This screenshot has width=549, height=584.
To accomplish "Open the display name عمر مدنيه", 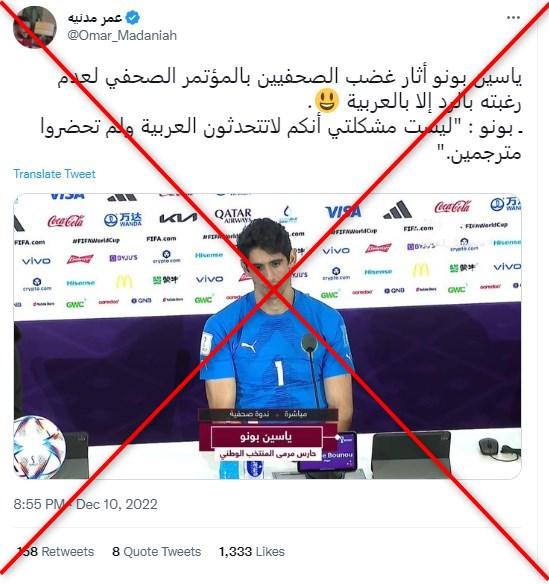I will click(95, 18).
